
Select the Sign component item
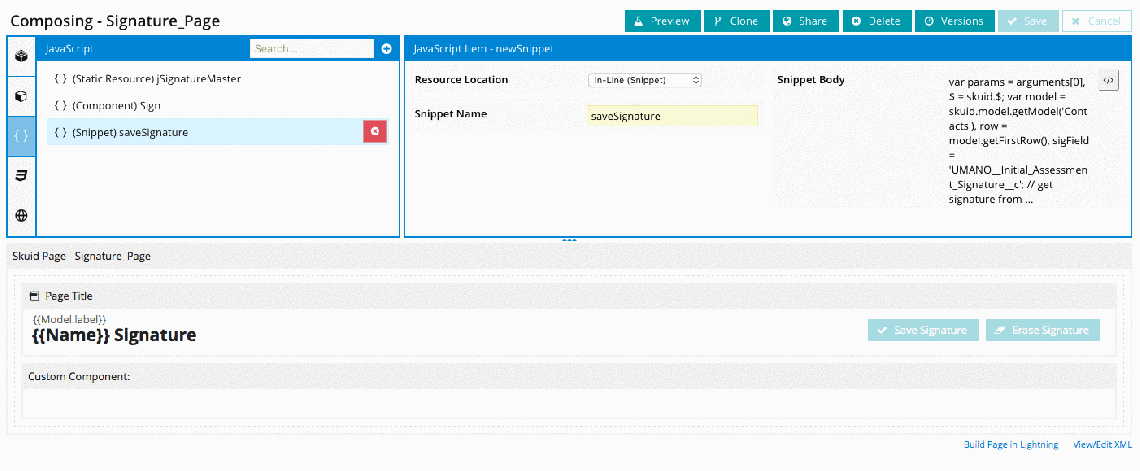click(116, 105)
